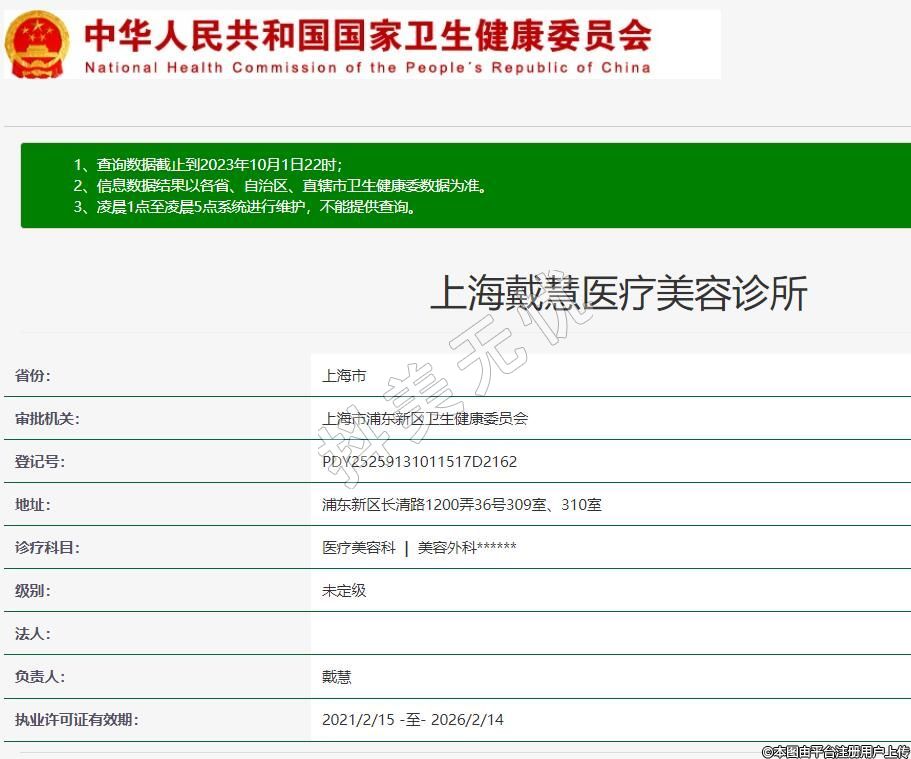Click the 审批机关 row label

[x=47, y=419]
